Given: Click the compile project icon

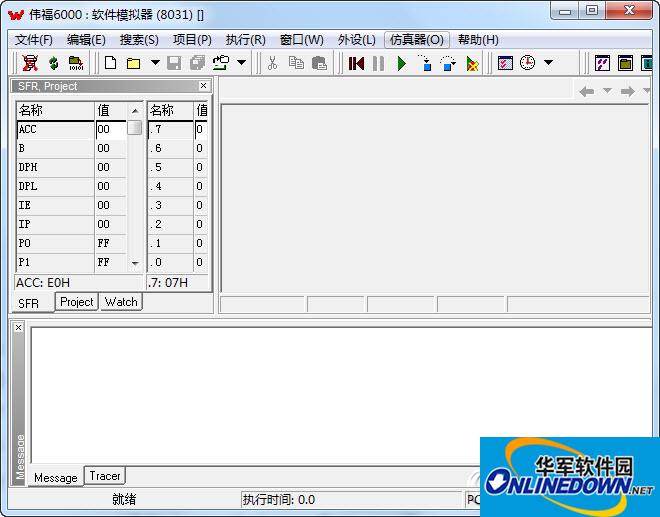Looking at the screenshot, I should coord(221,63).
